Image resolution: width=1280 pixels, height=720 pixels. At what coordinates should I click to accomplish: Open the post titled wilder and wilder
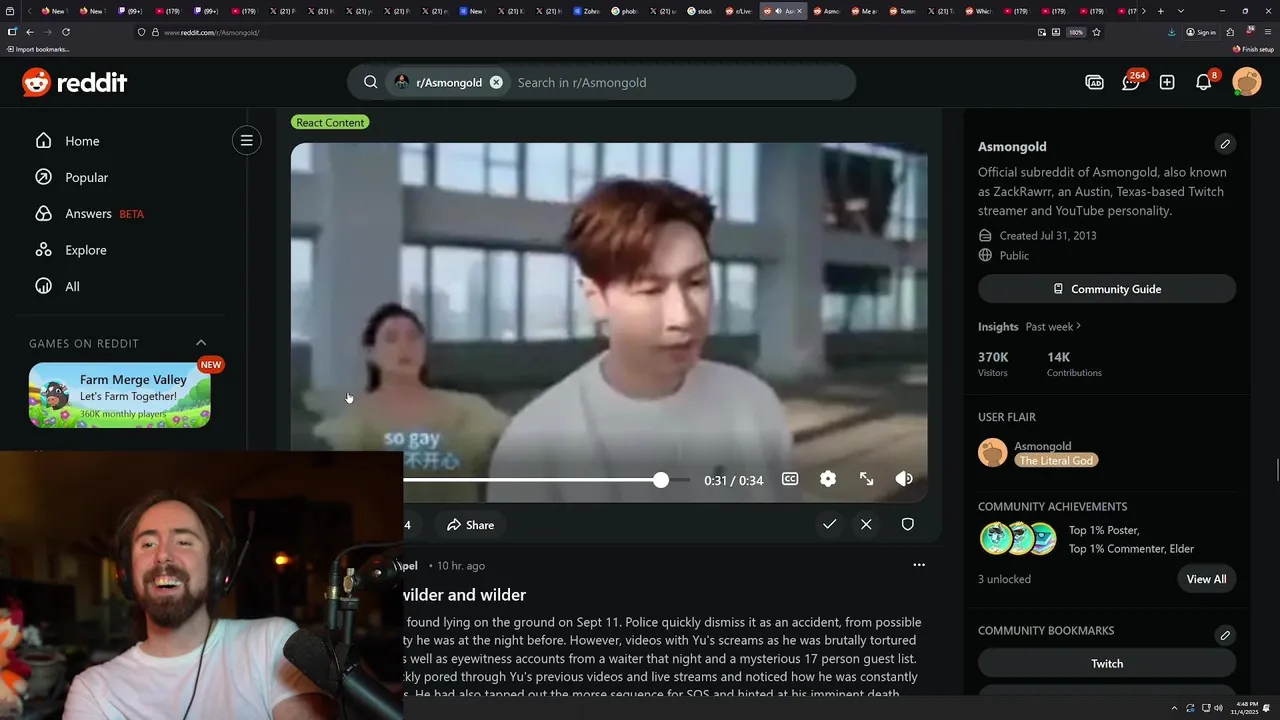pos(464,595)
